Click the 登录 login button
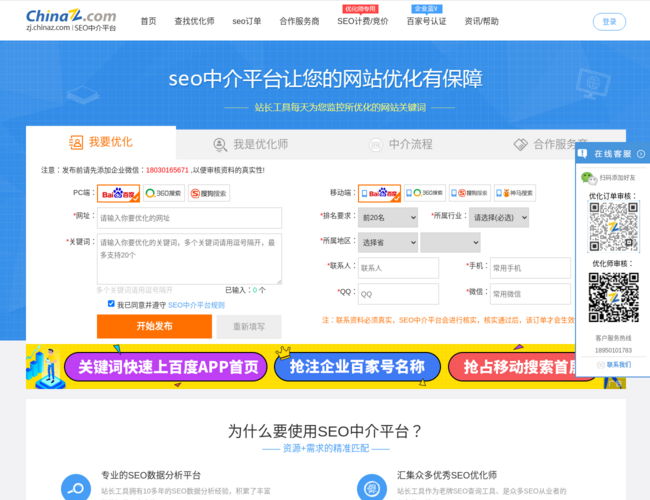Viewport: 650px width, 500px height. (609, 22)
